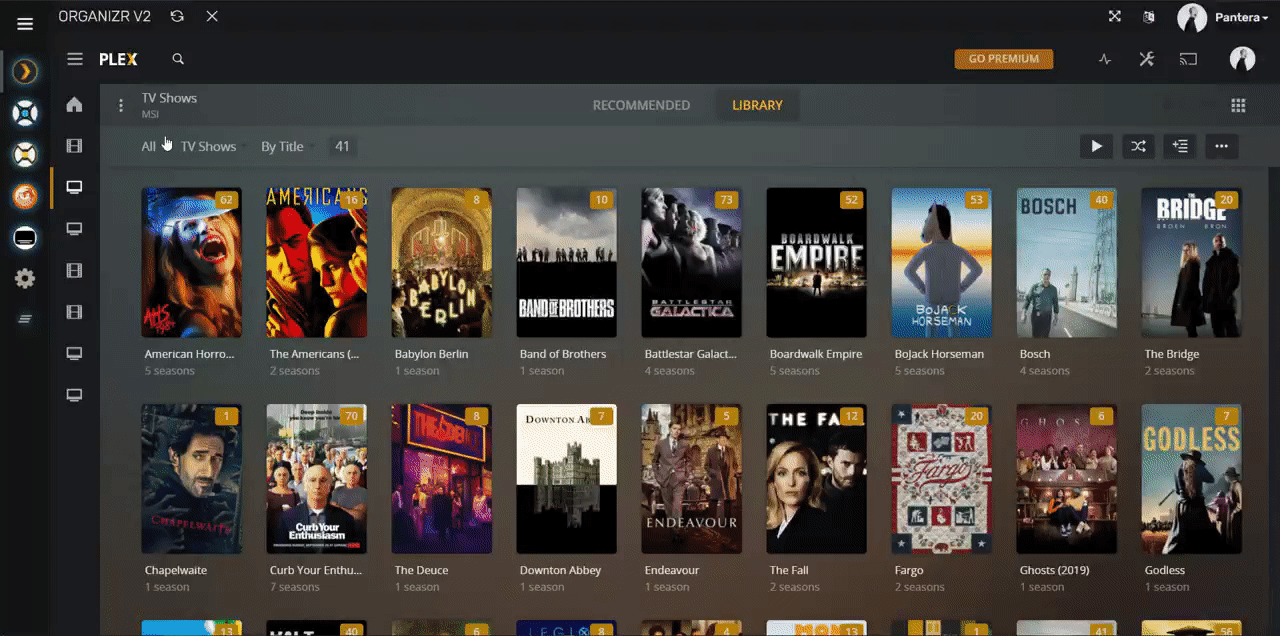Open Plex settings wrench icon
This screenshot has height=636, width=1280.
[x=1147, y=59]
